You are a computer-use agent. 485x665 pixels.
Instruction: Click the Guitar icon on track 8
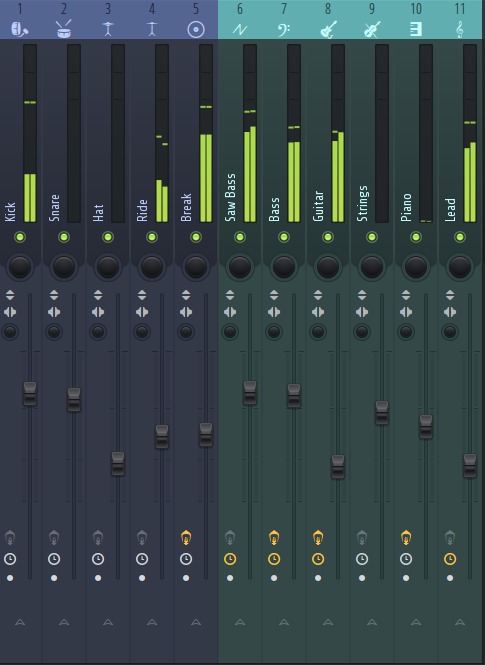point(328,30)
